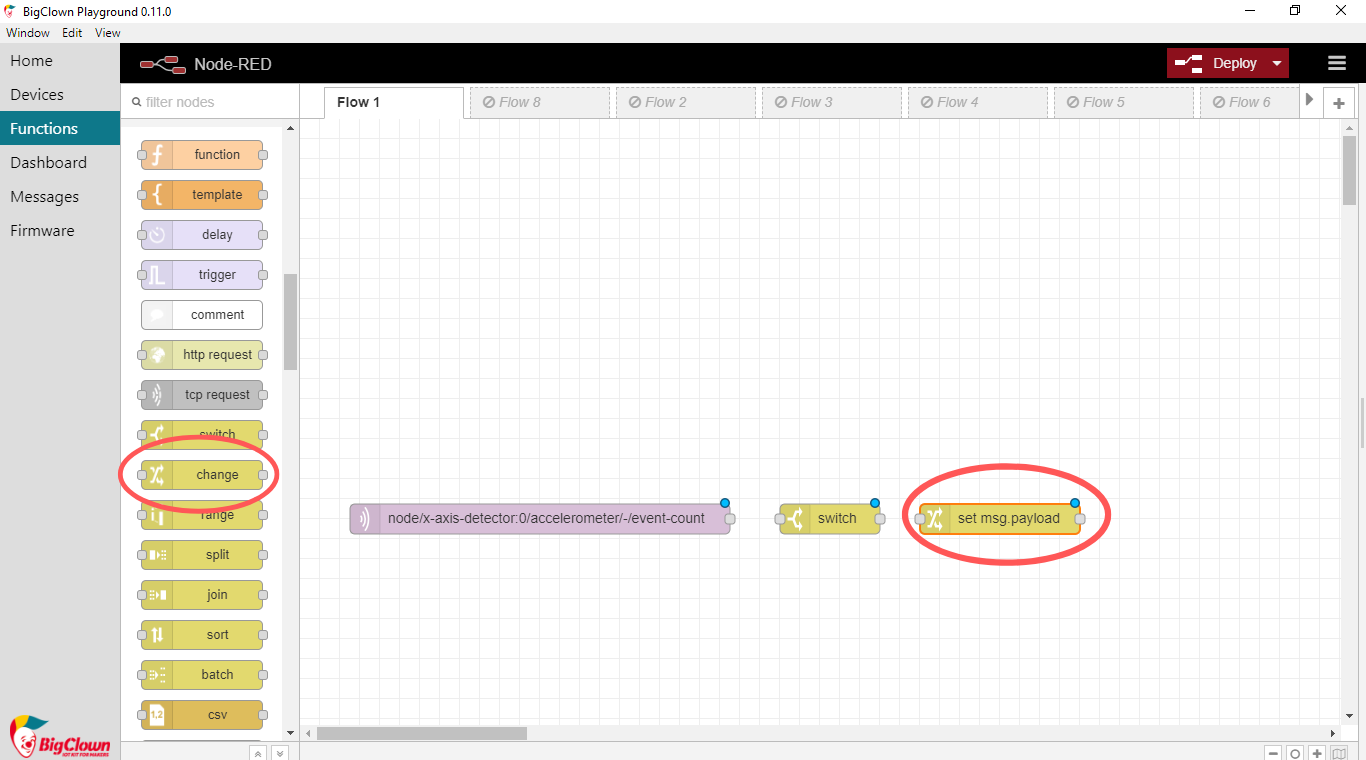Select the tcp request palette node
The width and height of the screenshot is (1366, 760).
coord(202,395)
